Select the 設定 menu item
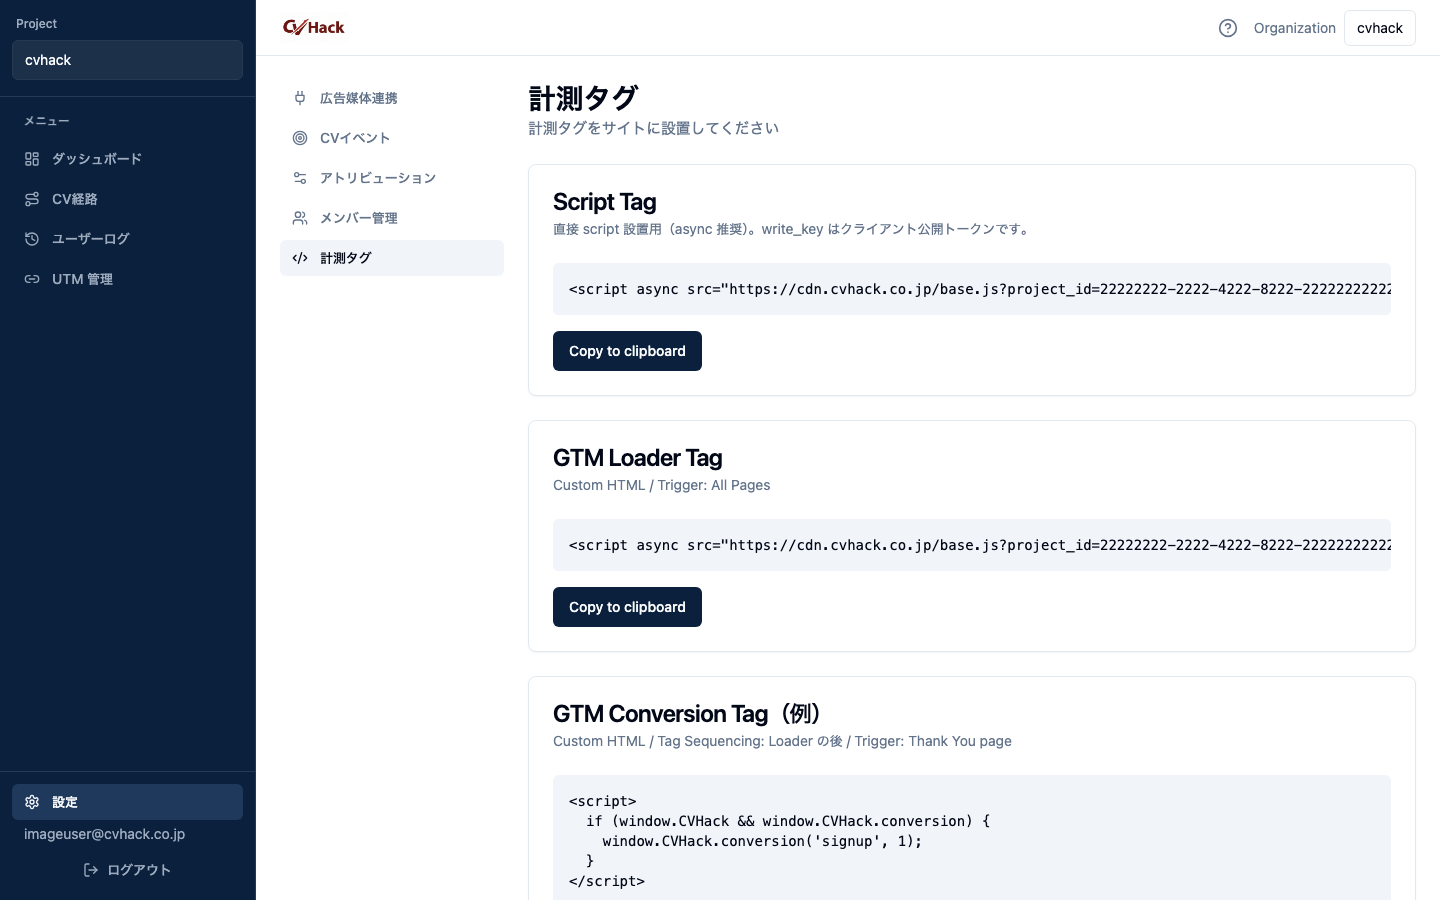Screen dimensions: 1440x900 tap(127, 802)
